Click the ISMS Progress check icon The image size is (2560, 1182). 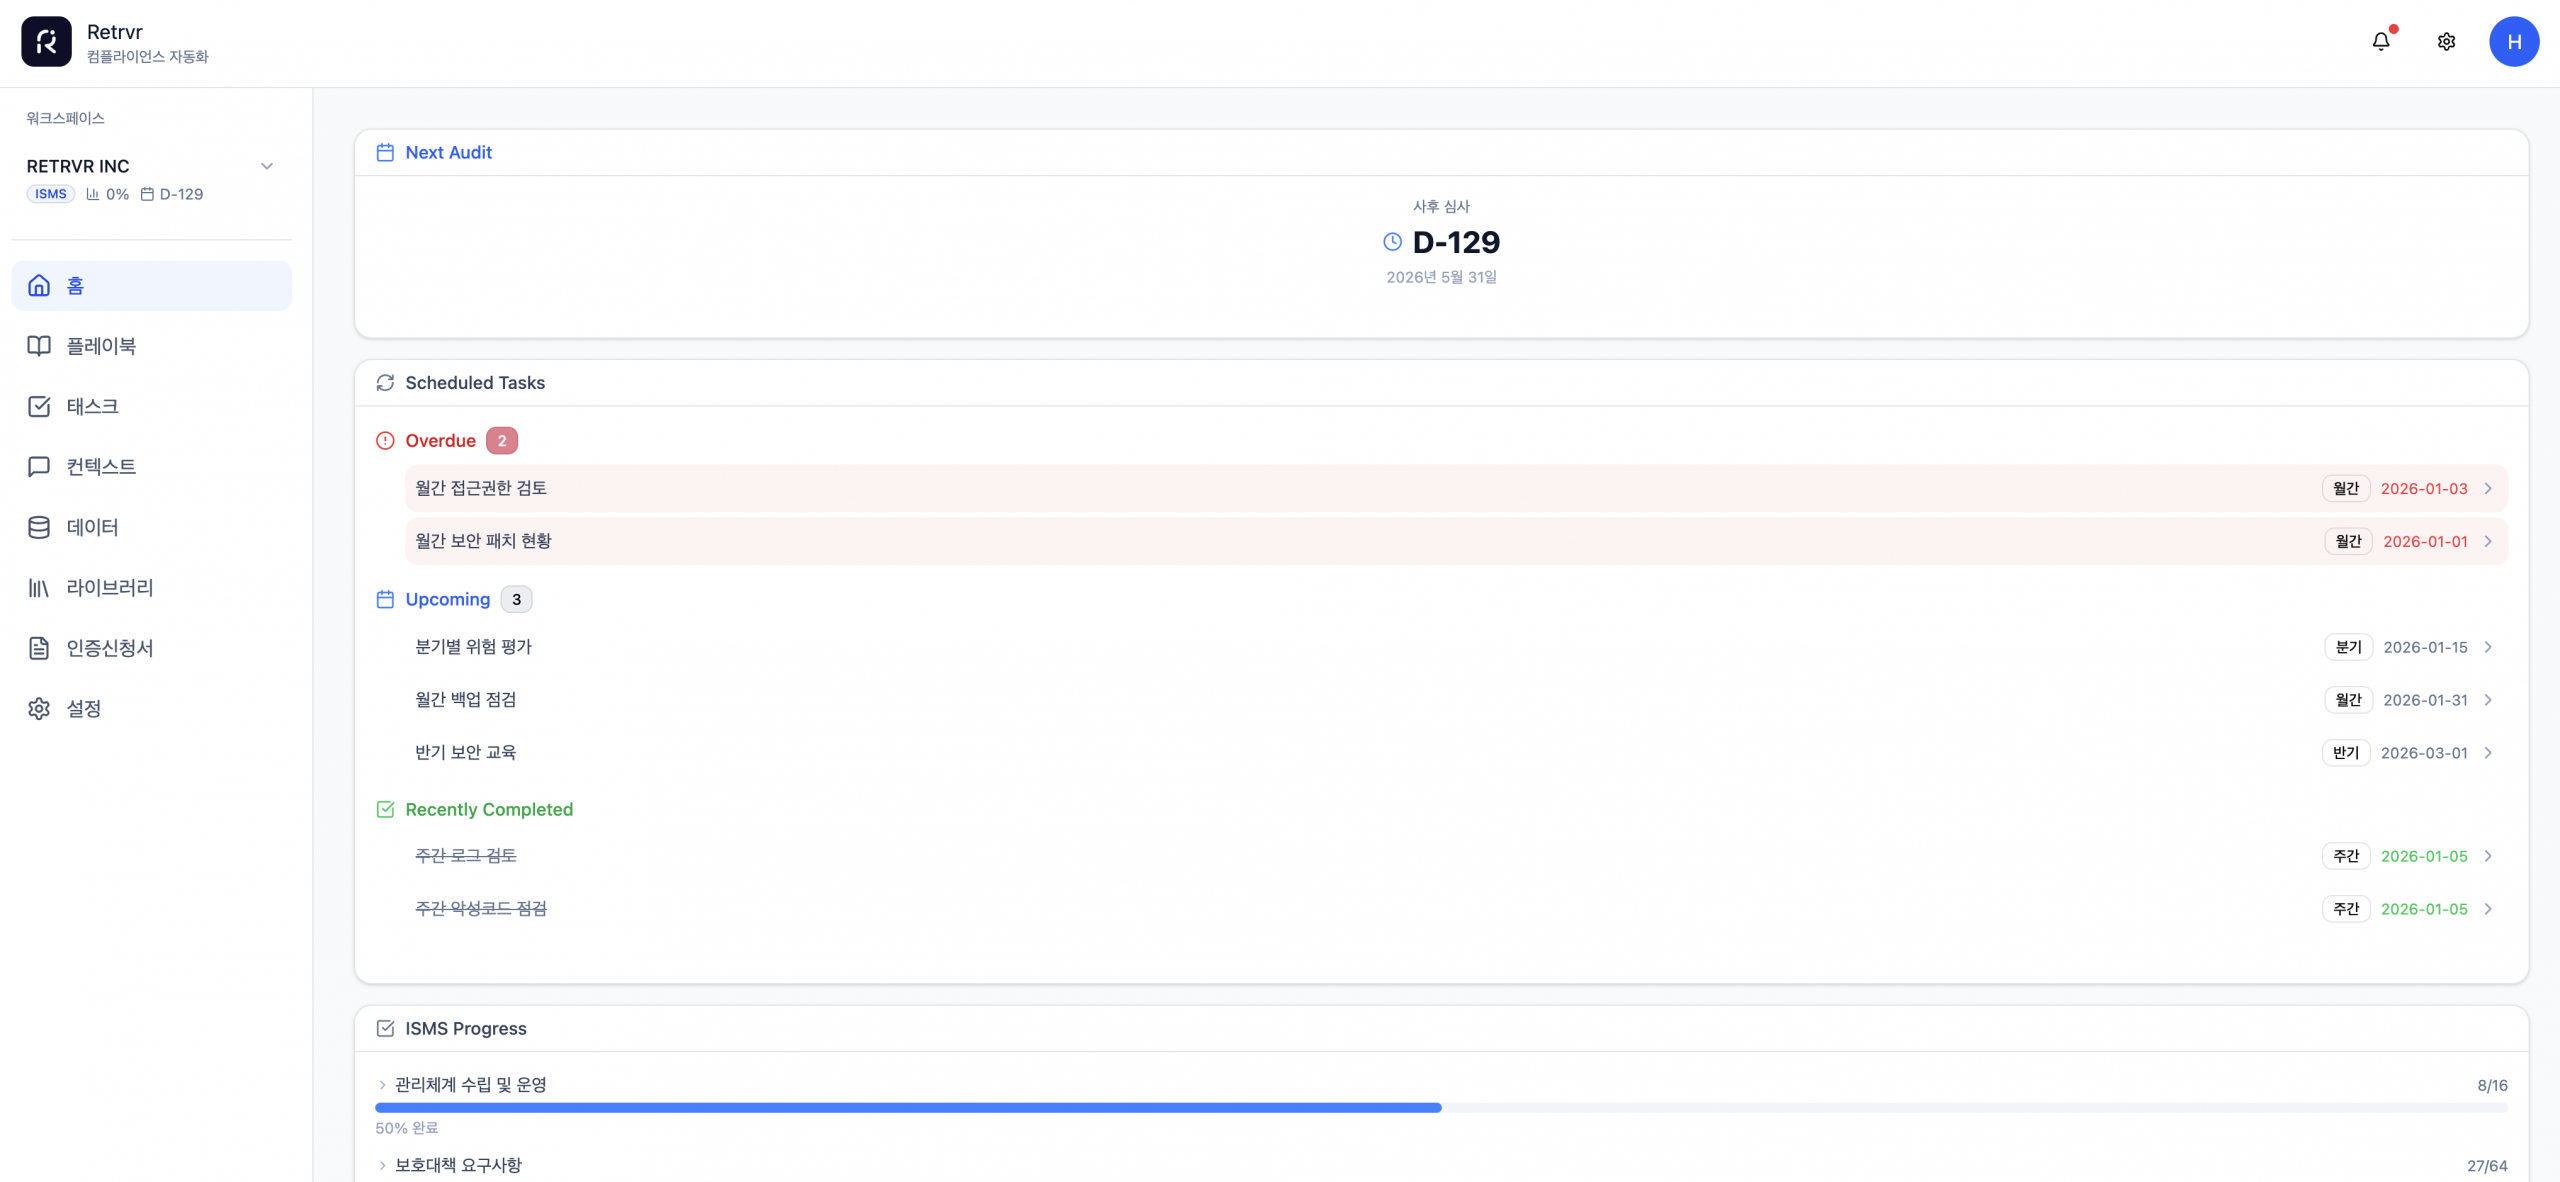(x=385, y=1029)
